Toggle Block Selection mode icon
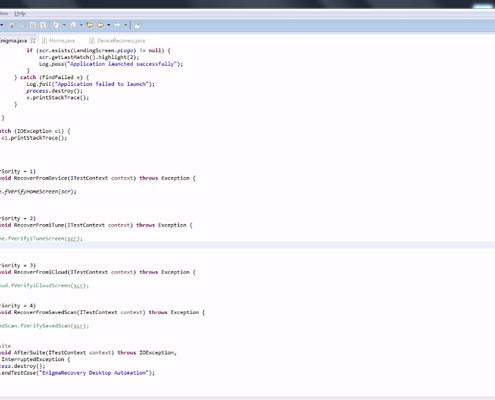The width and height of the screenshot is (495, 400). 33,25
